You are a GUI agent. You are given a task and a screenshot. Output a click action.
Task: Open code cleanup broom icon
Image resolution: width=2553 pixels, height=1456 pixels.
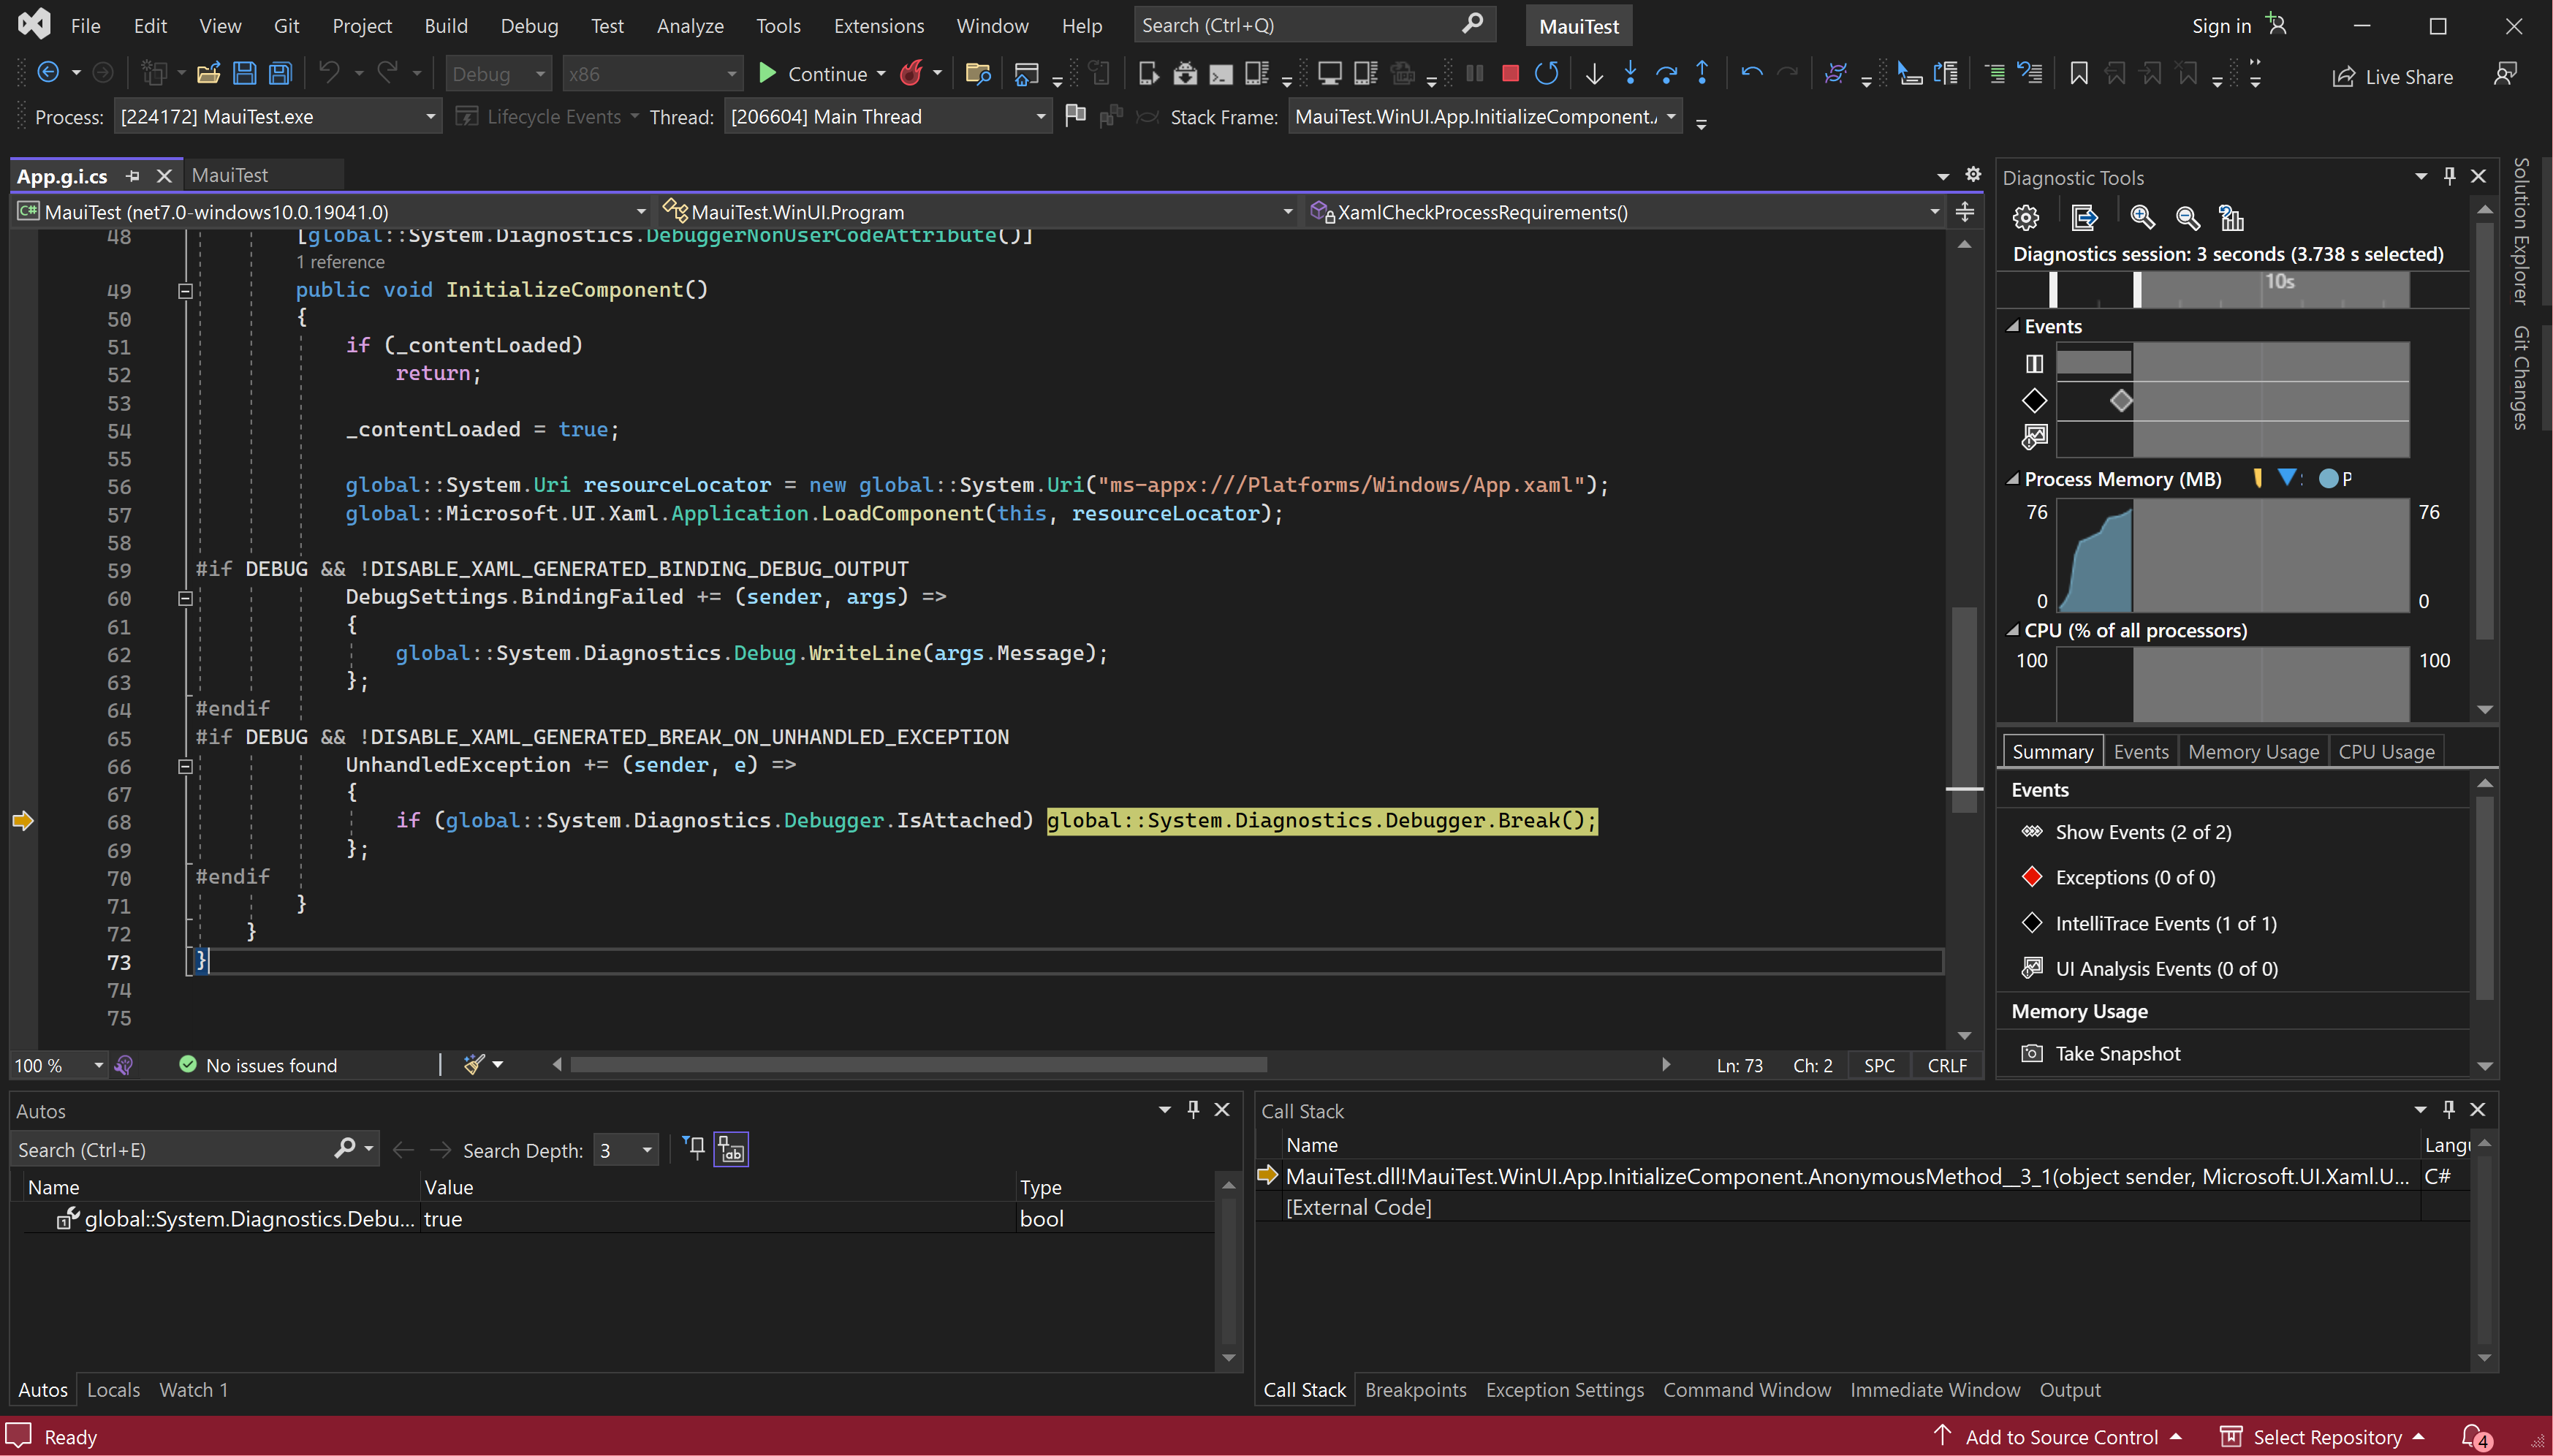click(x=474, y=1064)
